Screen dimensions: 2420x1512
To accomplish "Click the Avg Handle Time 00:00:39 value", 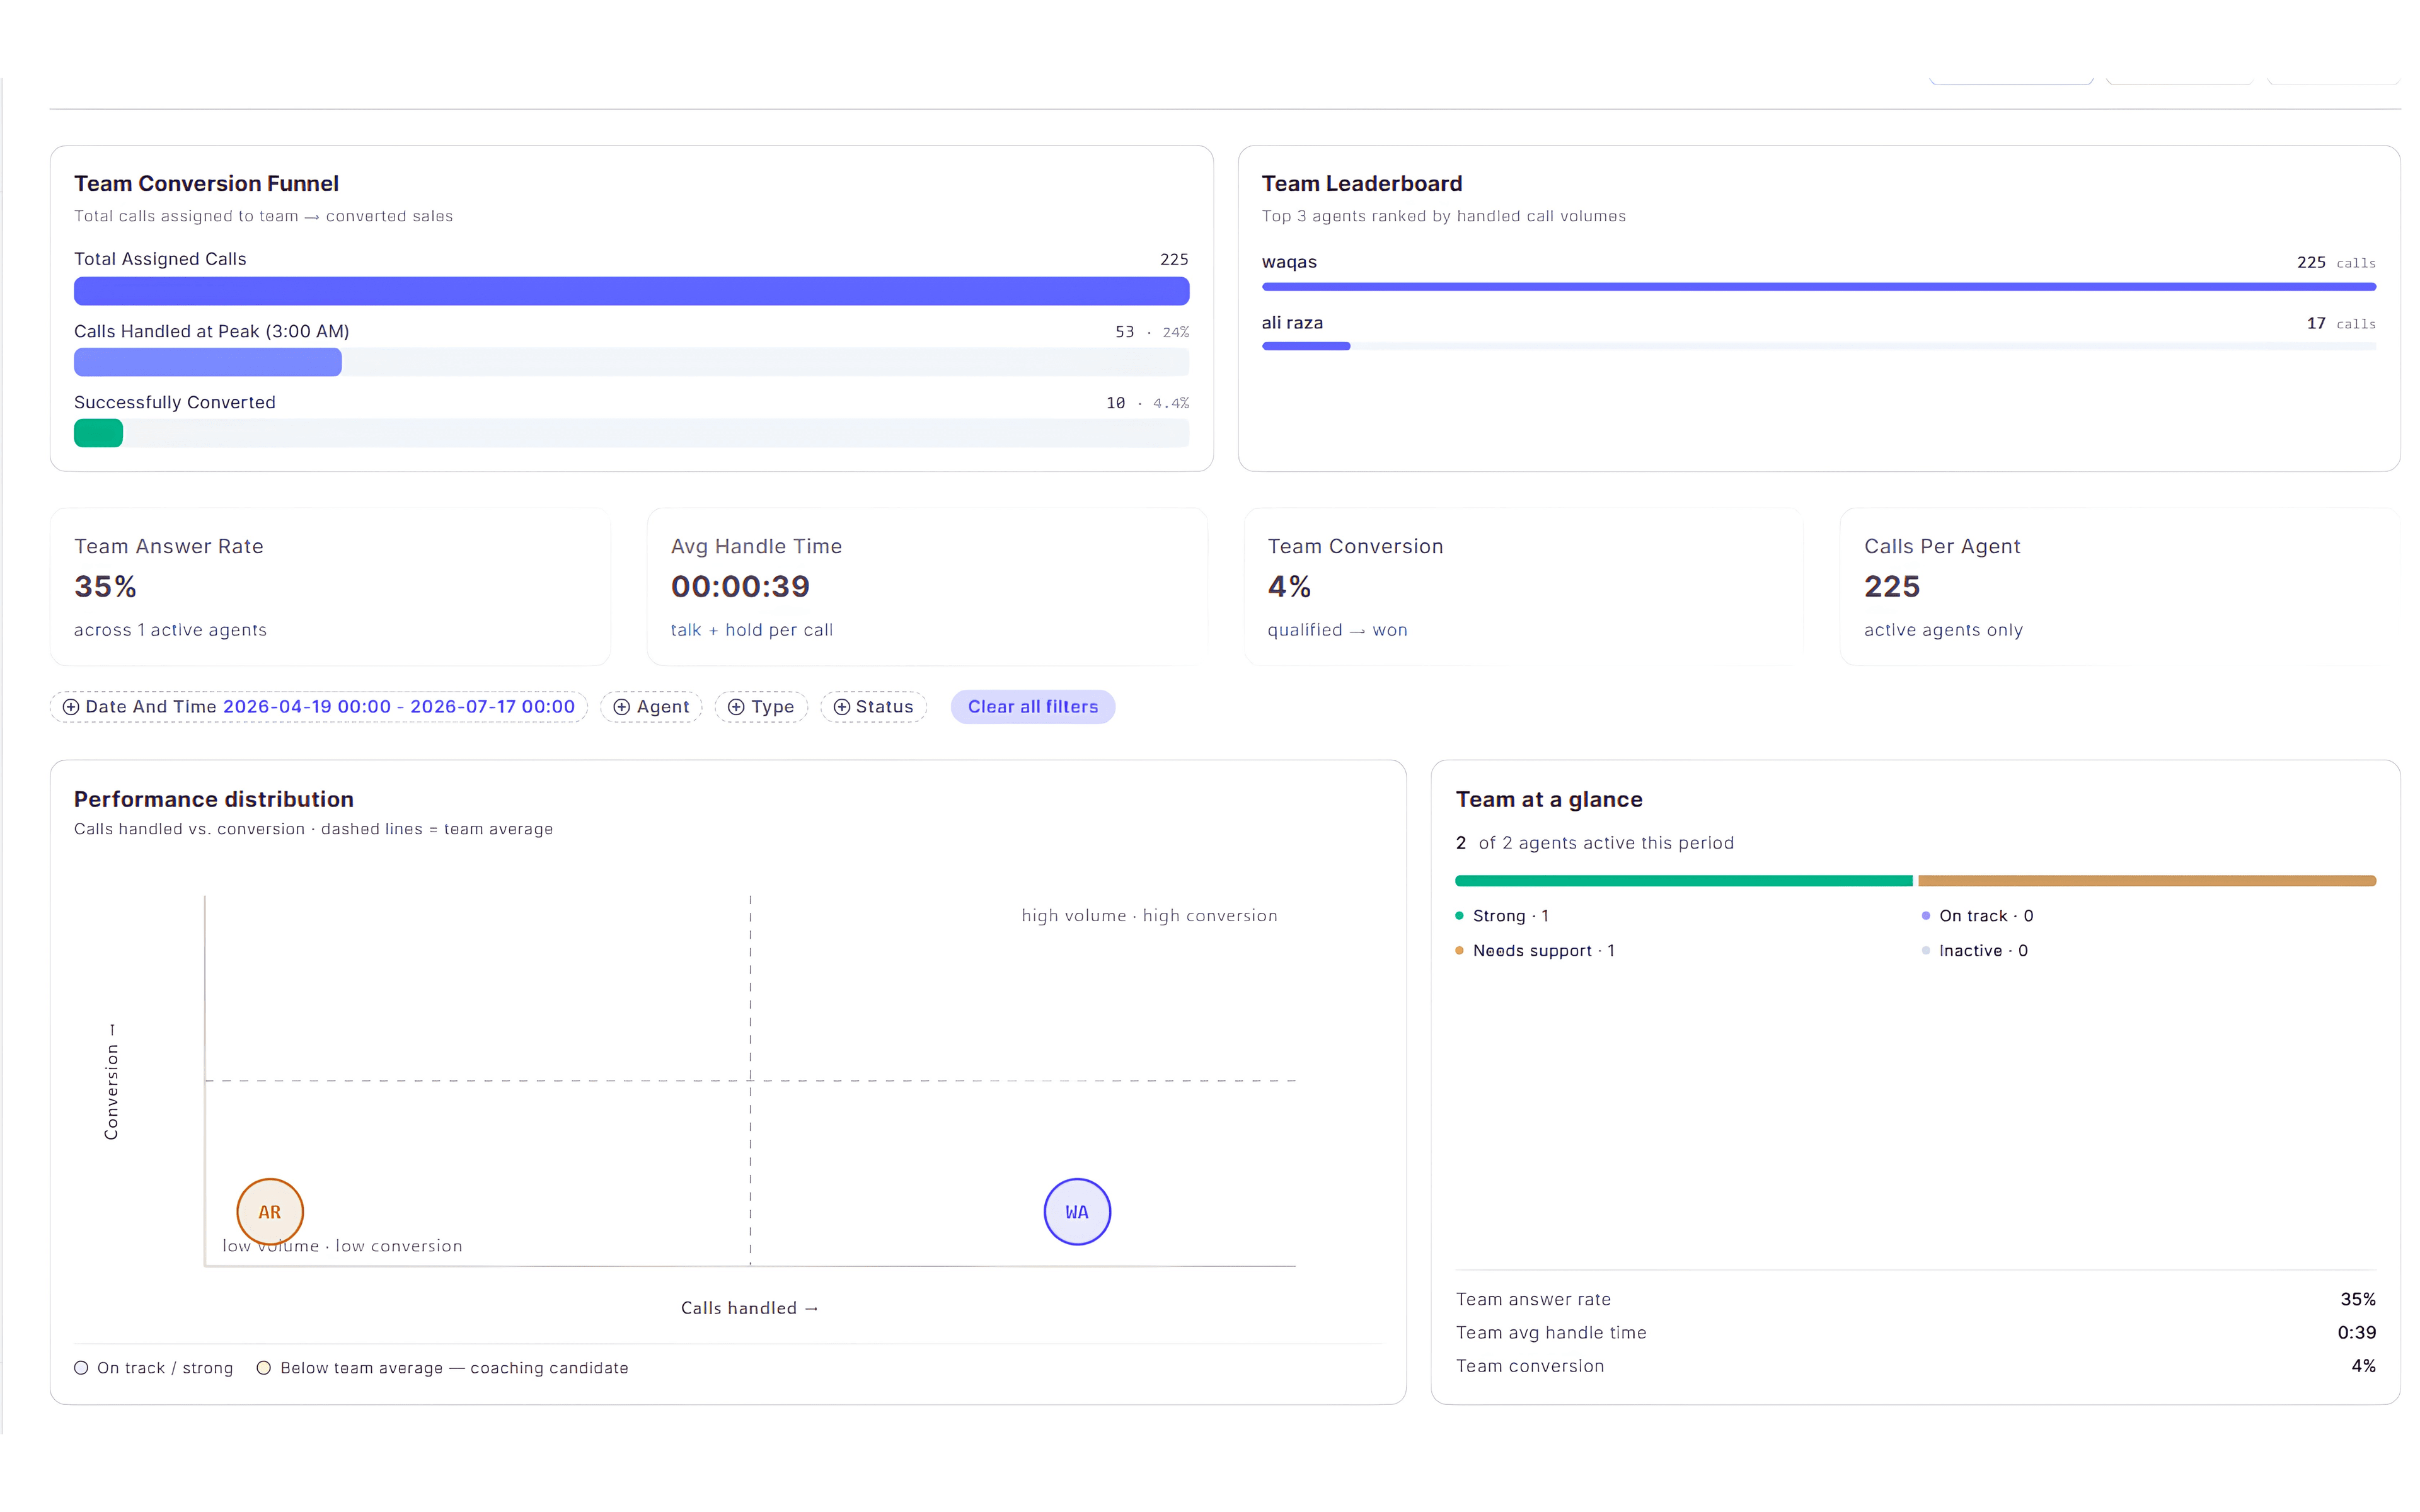I will click(x=740, y=587).
